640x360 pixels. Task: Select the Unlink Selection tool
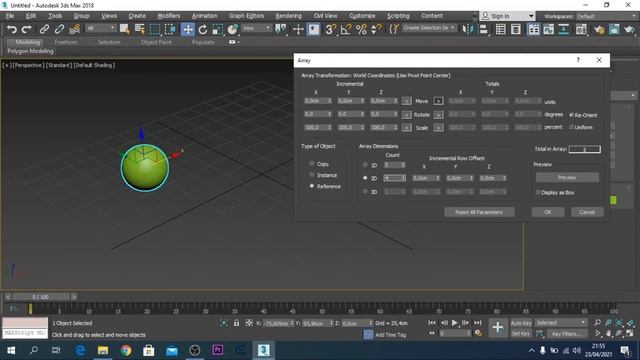[x=59, y=29]
